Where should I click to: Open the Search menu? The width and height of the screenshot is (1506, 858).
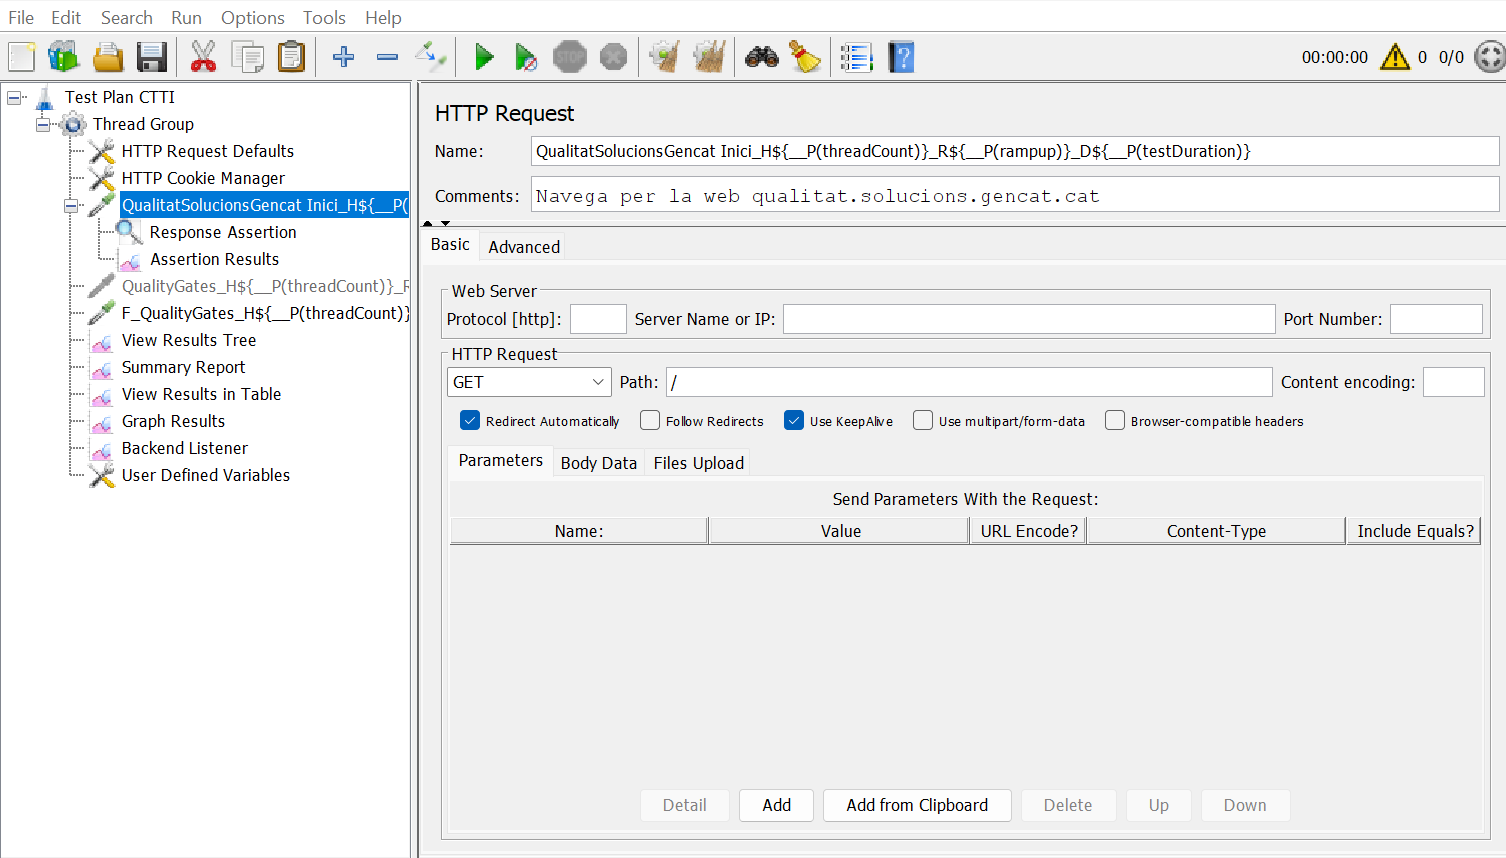127,17
